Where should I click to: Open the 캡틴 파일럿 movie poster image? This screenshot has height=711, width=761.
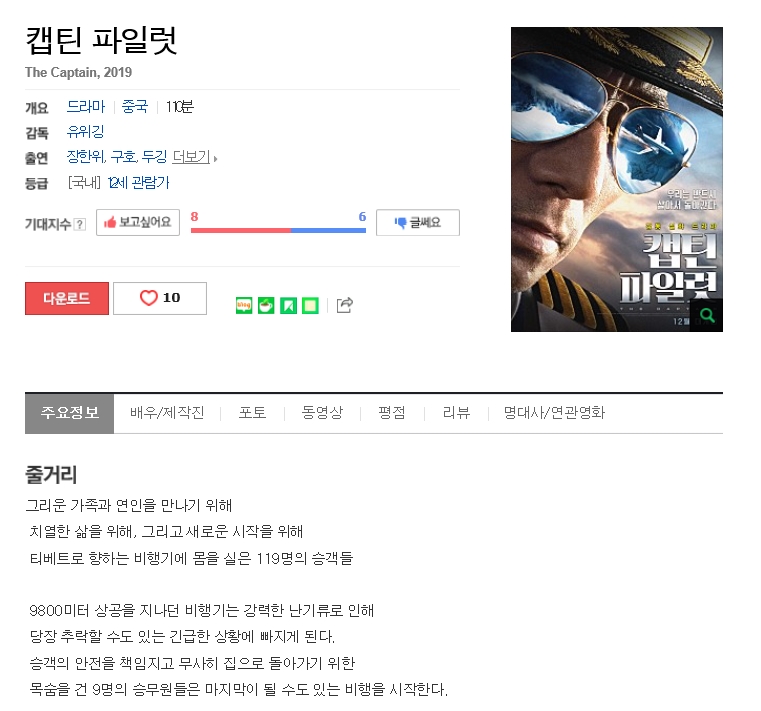point(617,180)
